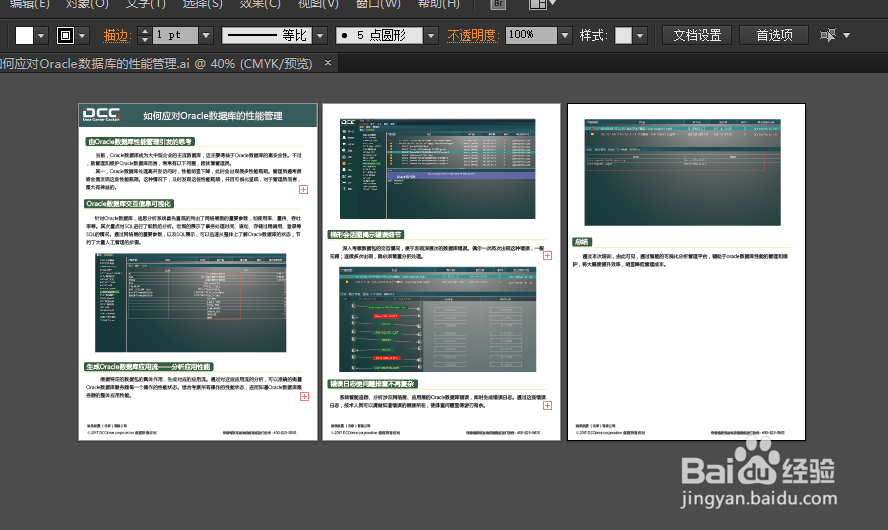Image resolution: width=888 pixels, height=530 pixels.
Task: Click the 总结 heading on page three
Action: click(x=582, y=242)
